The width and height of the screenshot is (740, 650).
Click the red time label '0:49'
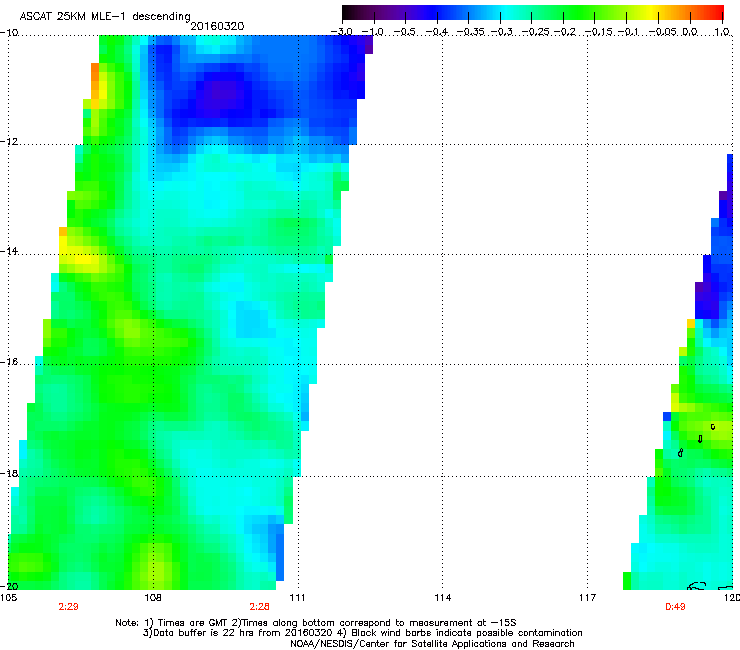point(675,607)
